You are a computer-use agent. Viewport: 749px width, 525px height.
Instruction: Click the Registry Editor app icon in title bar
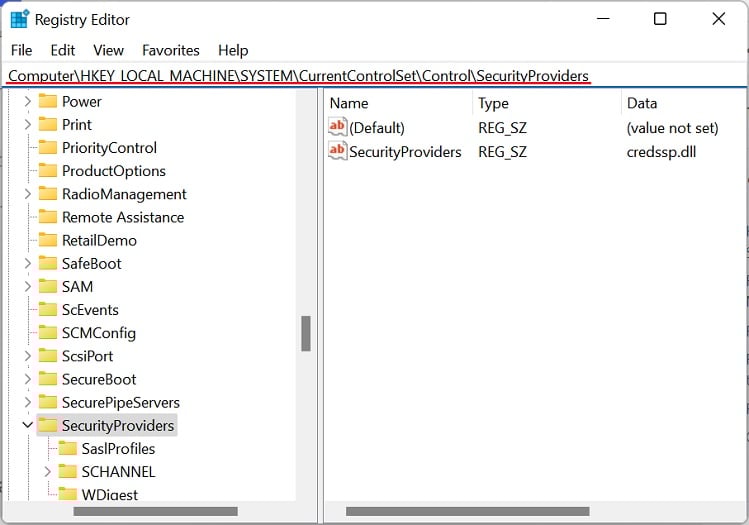(20, 20)
